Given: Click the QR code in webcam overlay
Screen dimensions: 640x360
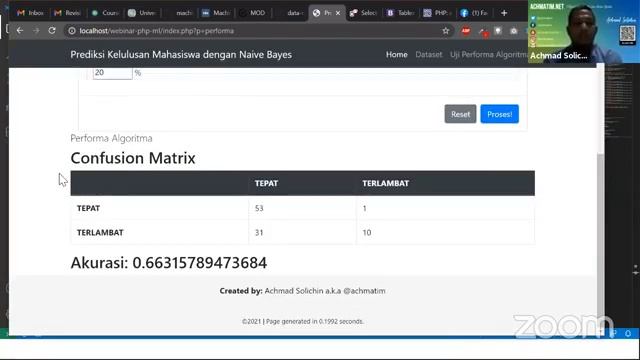Looking at the screenshot, I should click(627, 35).
